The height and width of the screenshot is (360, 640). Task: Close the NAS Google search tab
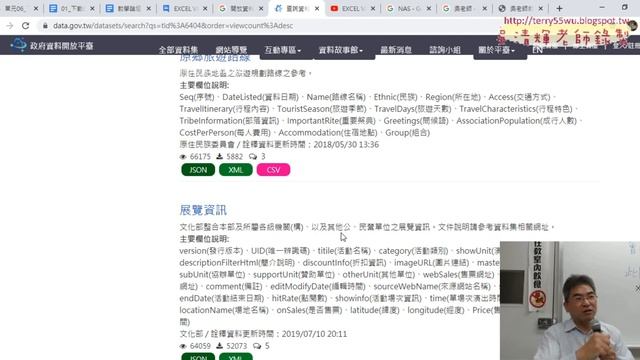coord(429,8)
